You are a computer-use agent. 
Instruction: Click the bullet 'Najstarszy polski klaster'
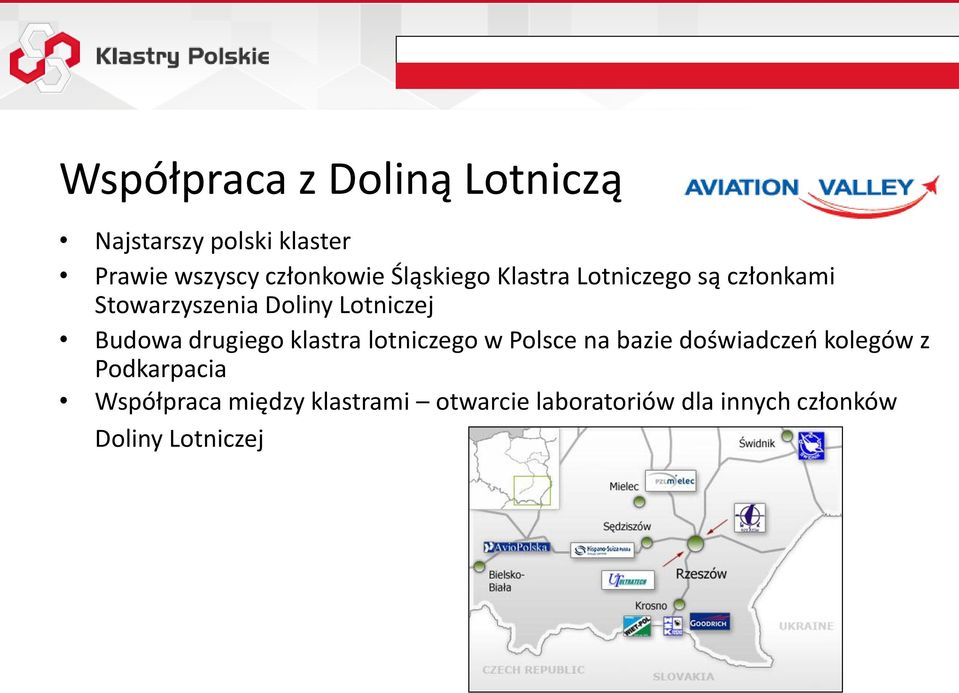point(223,241)
